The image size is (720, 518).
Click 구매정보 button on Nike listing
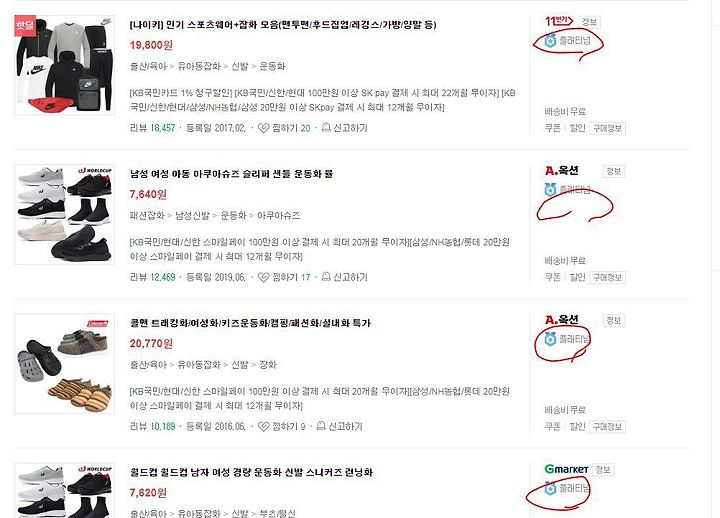coord(608,128)
